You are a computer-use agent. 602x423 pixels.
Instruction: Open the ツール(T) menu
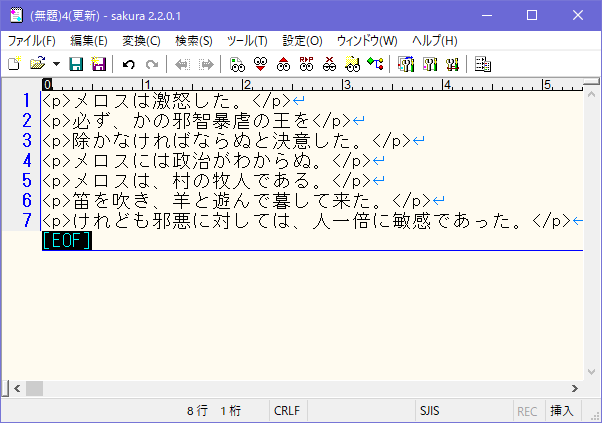[x=247, y=41]
